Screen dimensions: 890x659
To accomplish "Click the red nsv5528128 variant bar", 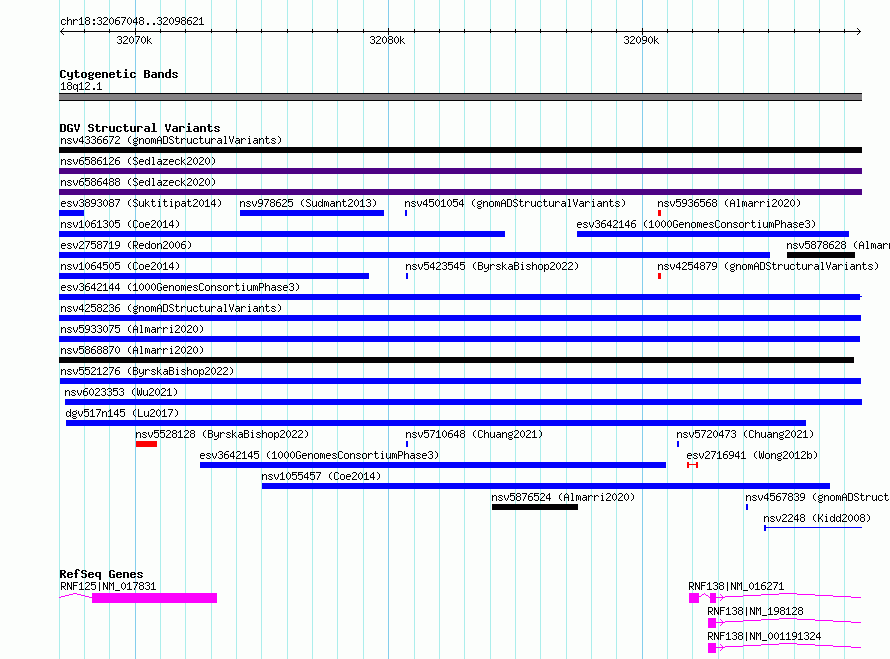I will (146, 444).
